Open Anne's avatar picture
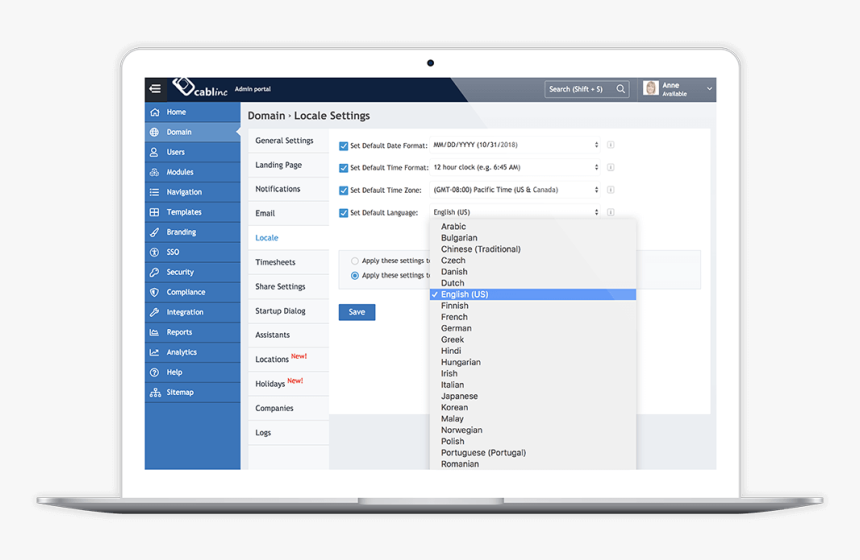 (x=650, y=88)
